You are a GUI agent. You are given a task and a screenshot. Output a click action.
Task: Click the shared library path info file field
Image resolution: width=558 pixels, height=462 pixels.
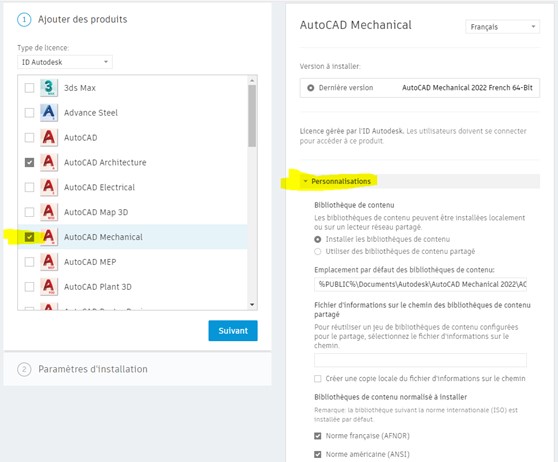point(420,360)
